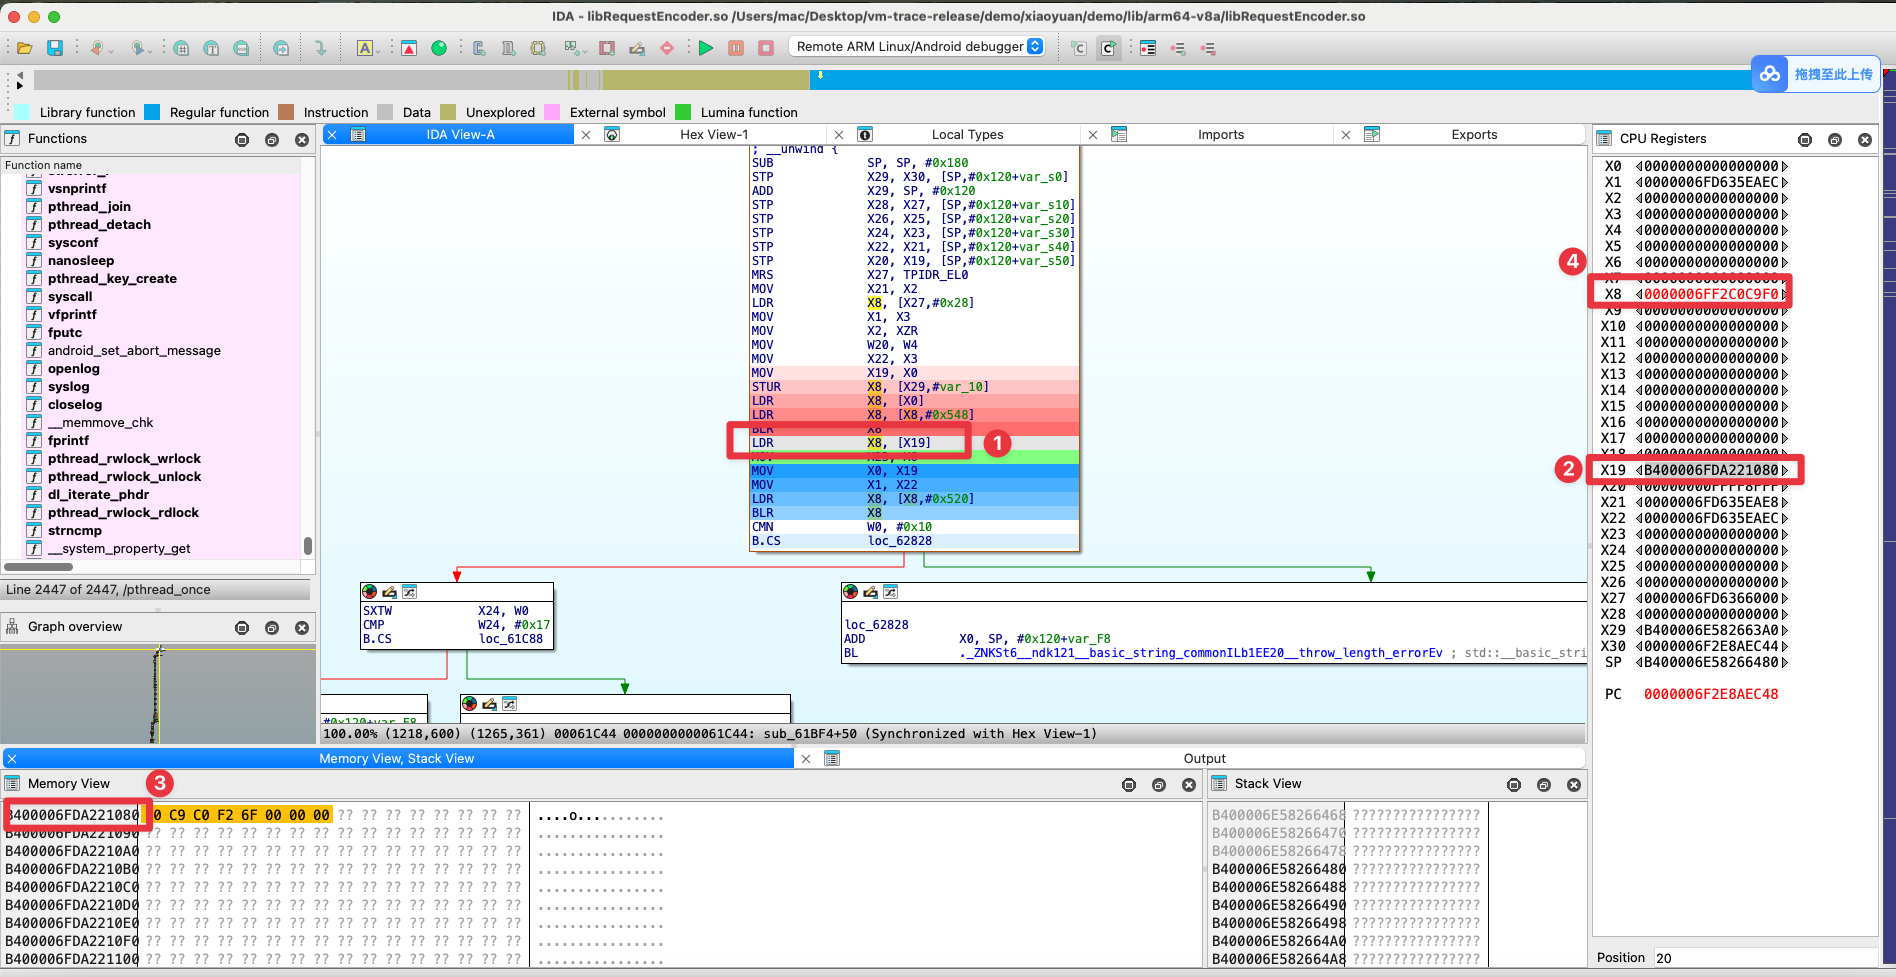Save database with the floppy disk icon
This screenshot has width=1896, height=977.
[x=55, y=48]
